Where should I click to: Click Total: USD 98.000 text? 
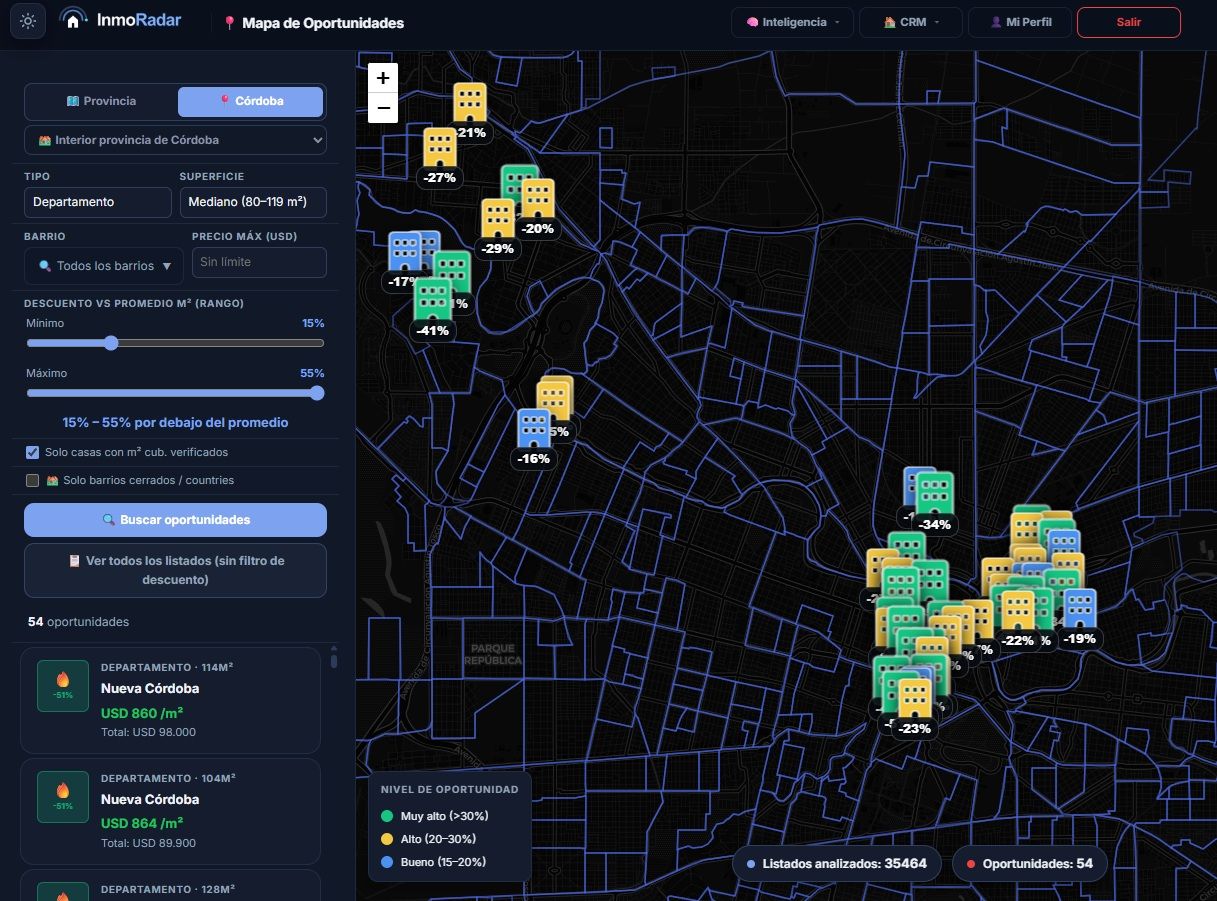coord(148,732)
